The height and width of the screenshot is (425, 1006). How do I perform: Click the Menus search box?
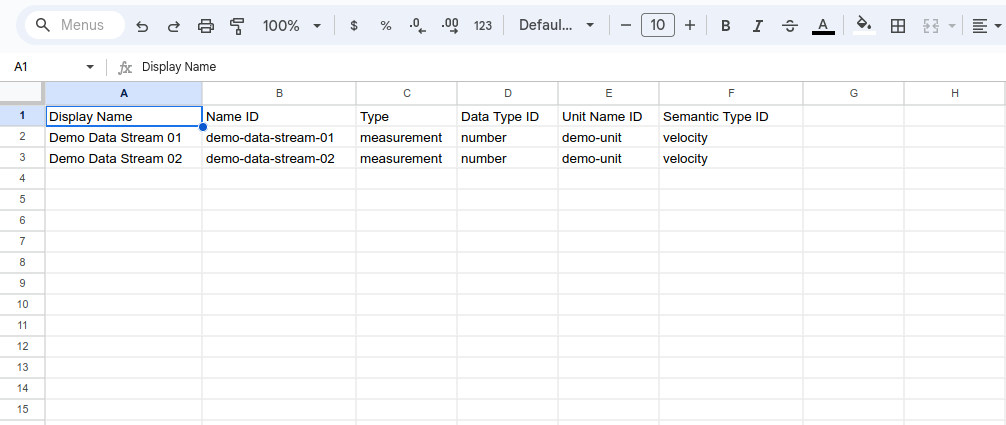[x=75, y=25]
